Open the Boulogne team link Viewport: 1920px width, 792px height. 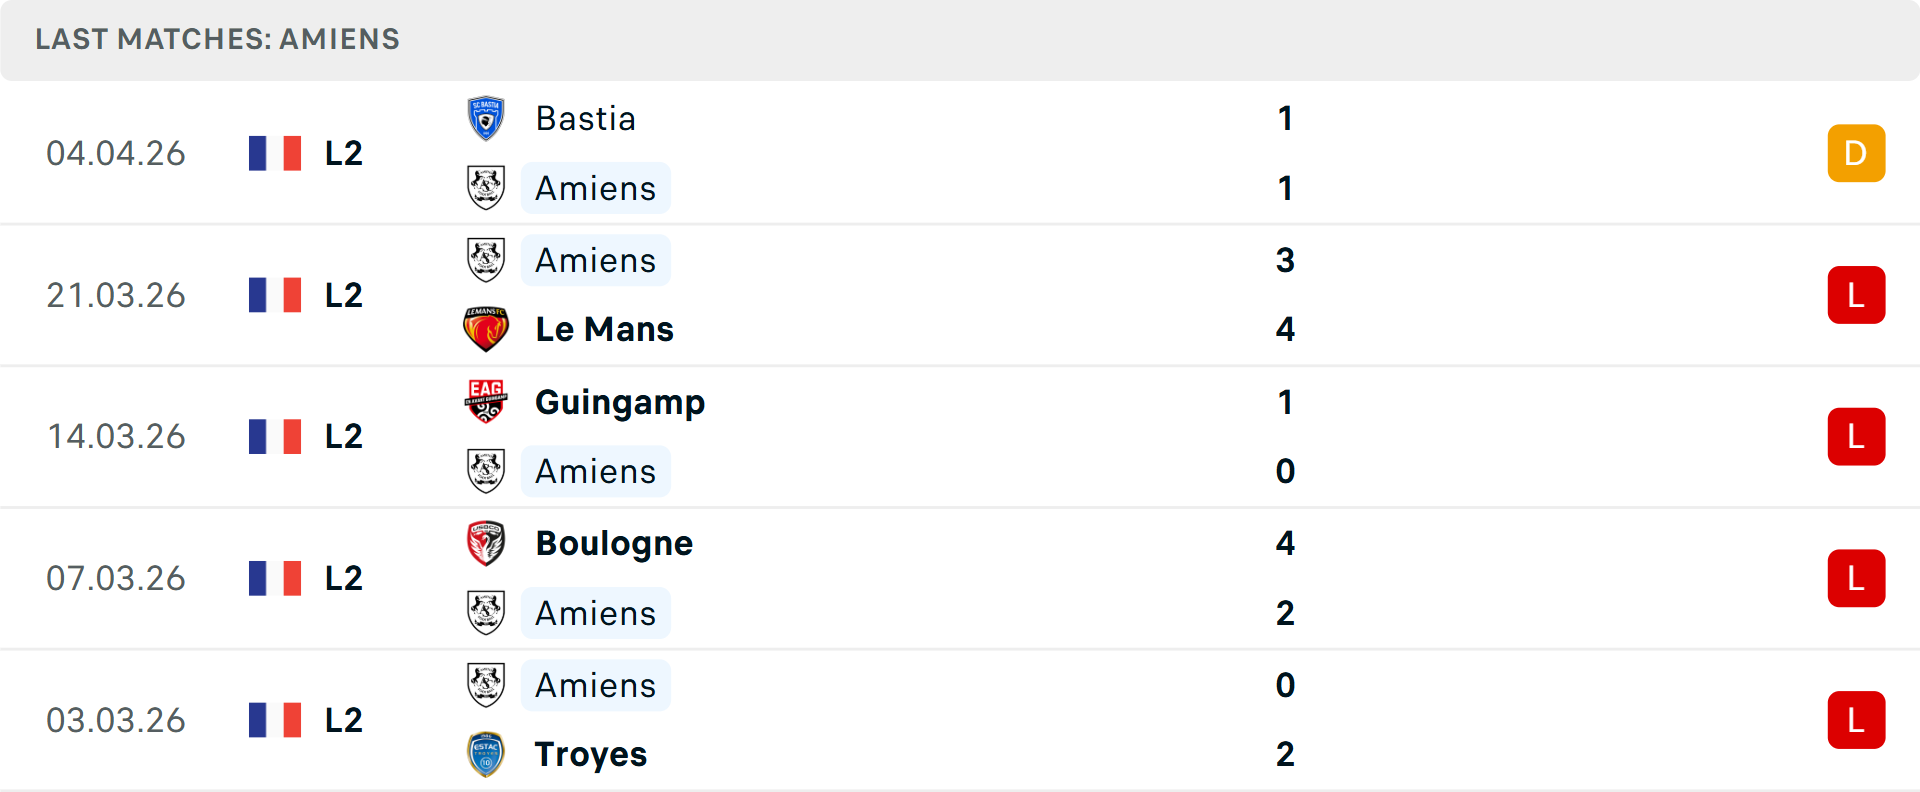[x=614, y=543]
